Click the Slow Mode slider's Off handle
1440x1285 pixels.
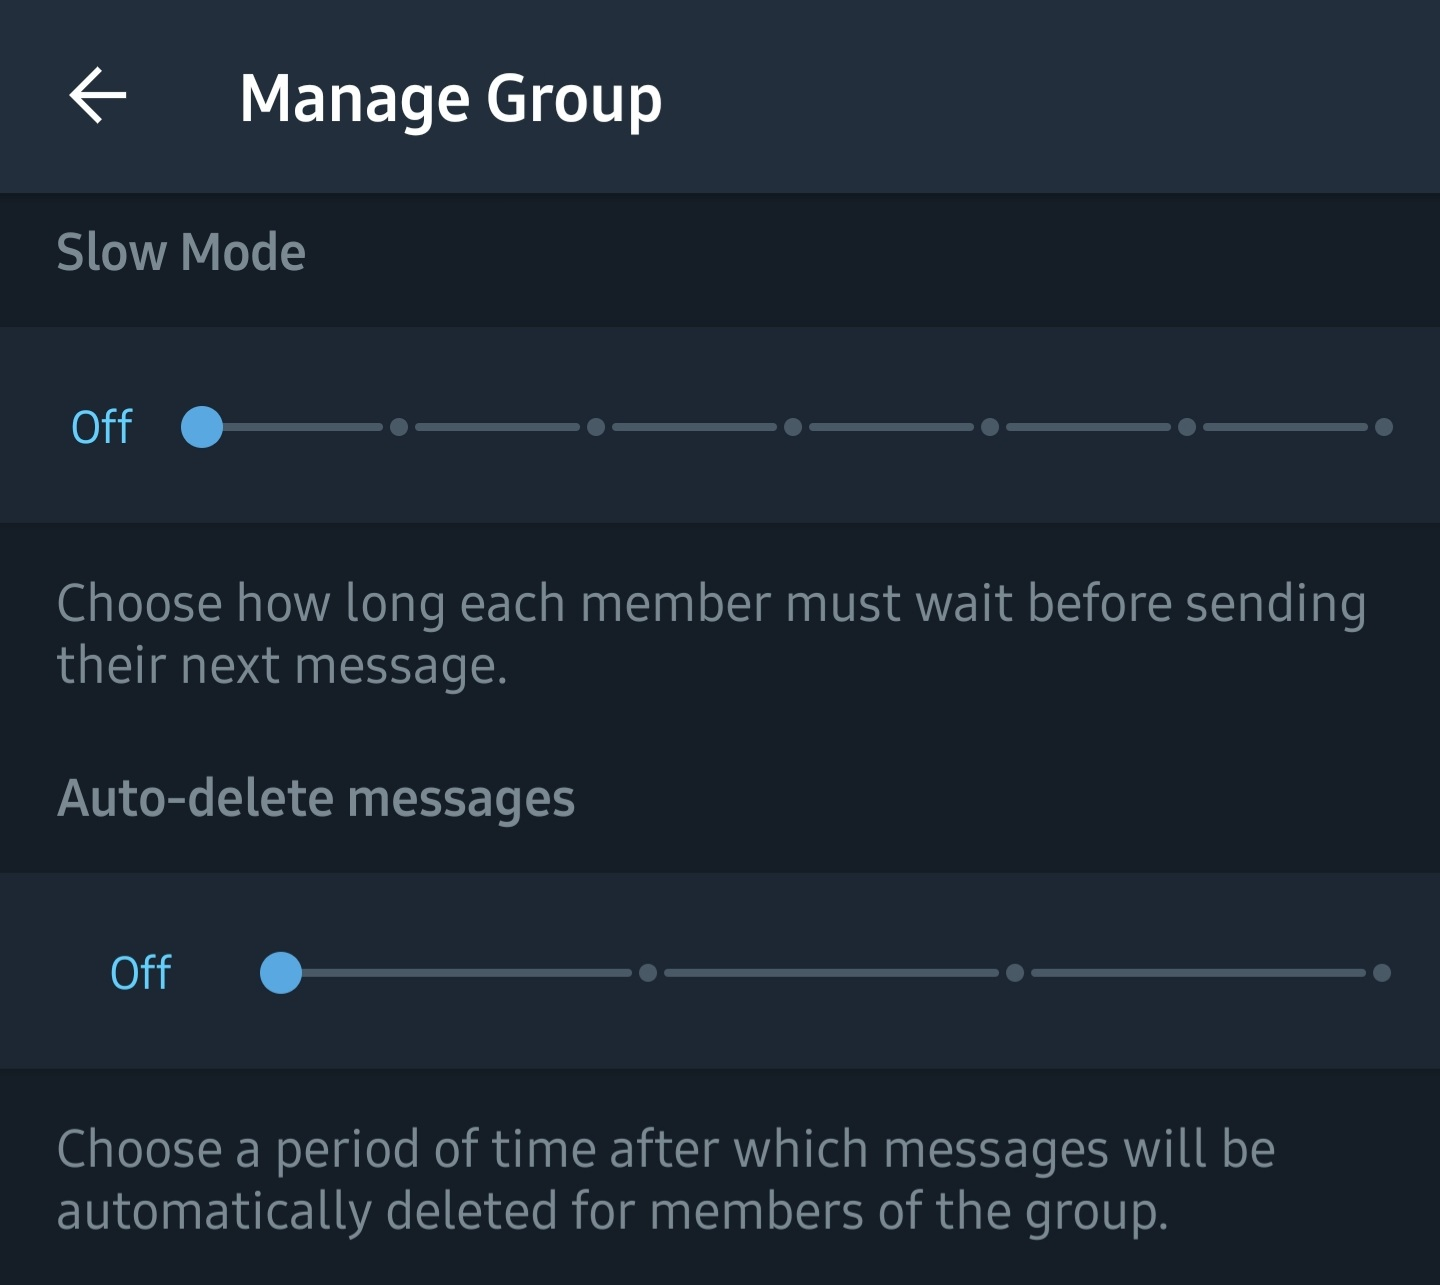pos(202,427)
